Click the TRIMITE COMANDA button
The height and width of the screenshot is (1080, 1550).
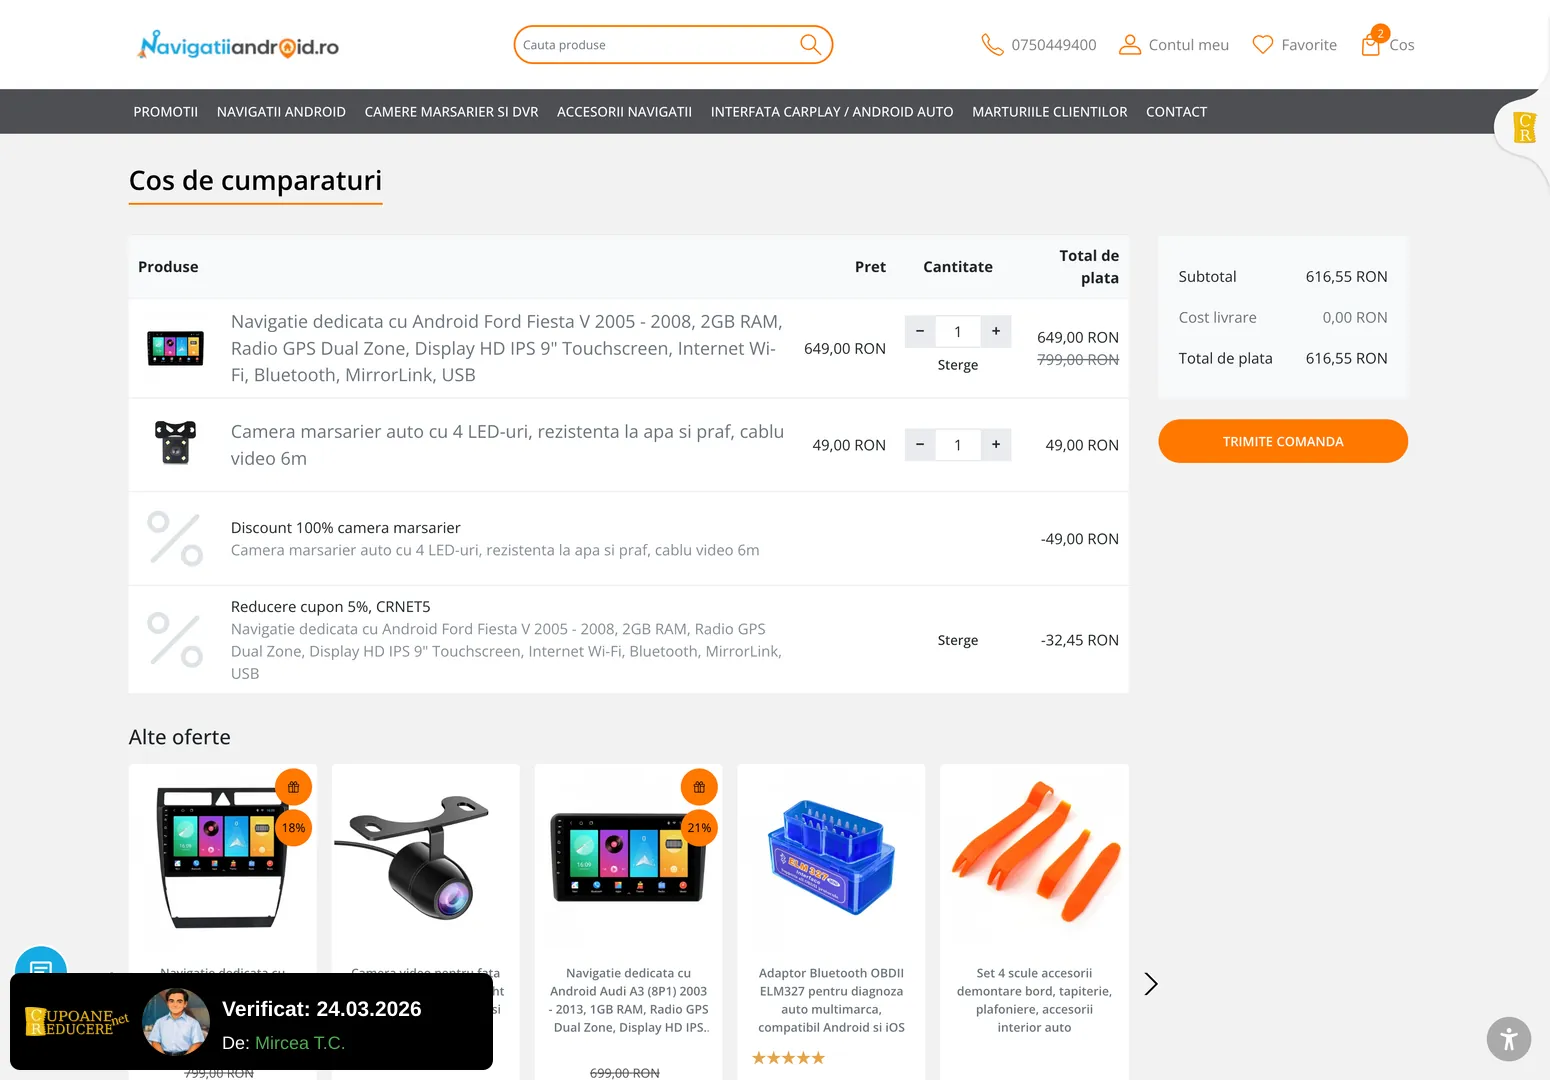pos(1283,441)
